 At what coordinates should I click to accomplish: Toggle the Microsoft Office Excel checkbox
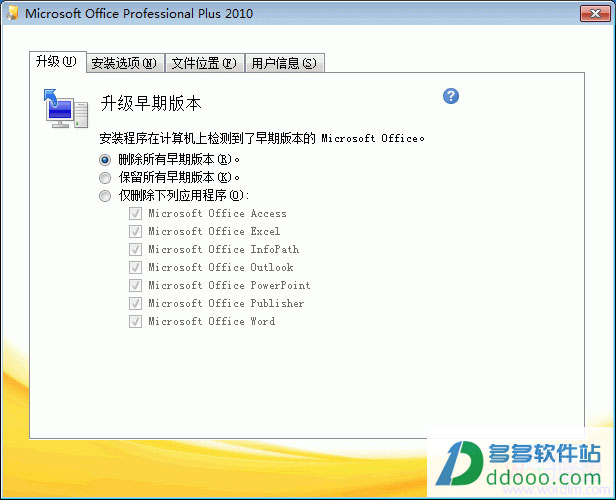point(135,231)
